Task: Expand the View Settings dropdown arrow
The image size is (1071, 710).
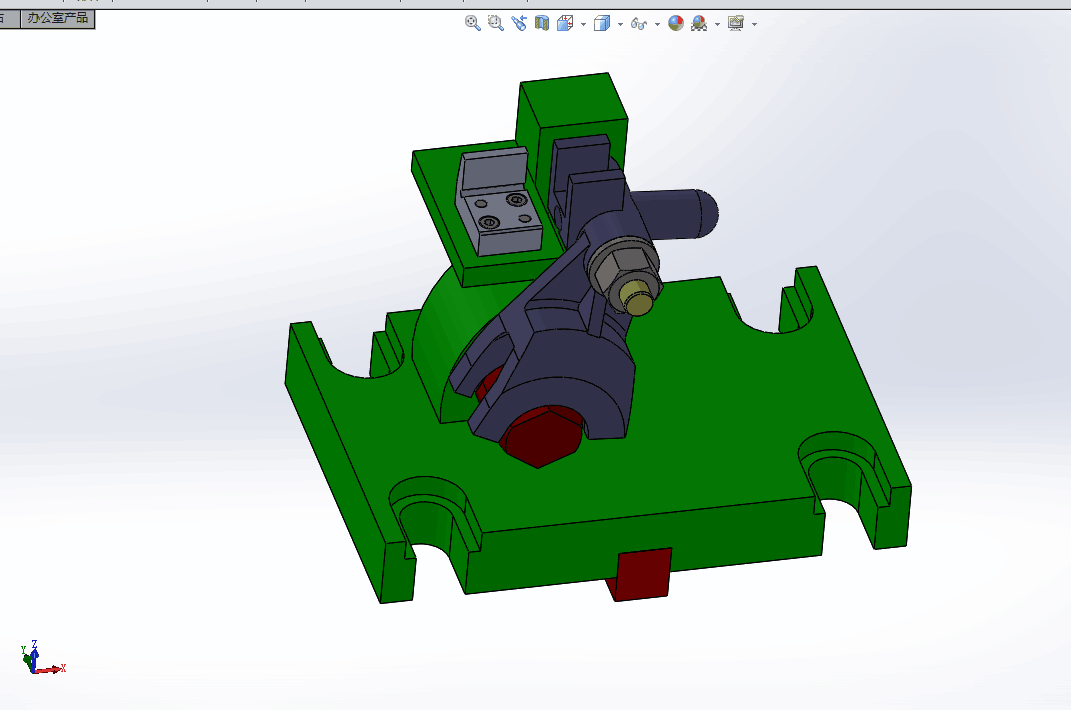Action: 754,24
